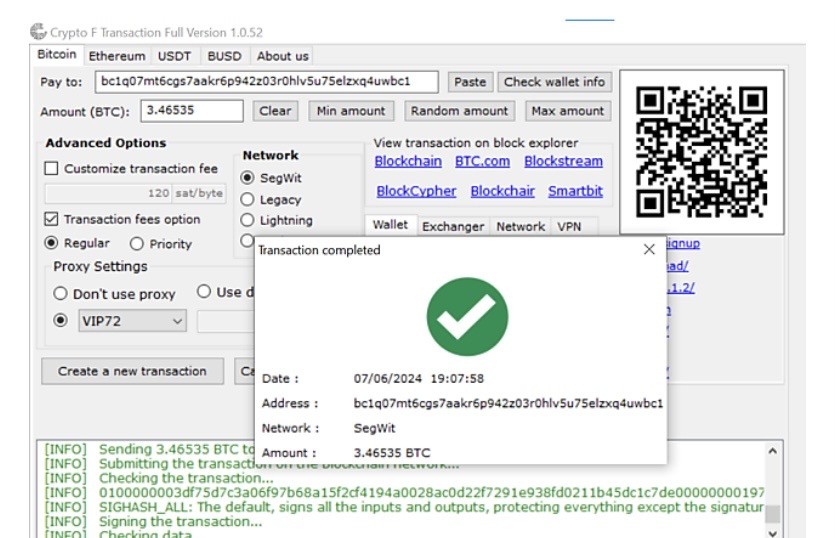Close the Transaction completed dialog
This screenshot has height=538, width=835.
[649, 250]
